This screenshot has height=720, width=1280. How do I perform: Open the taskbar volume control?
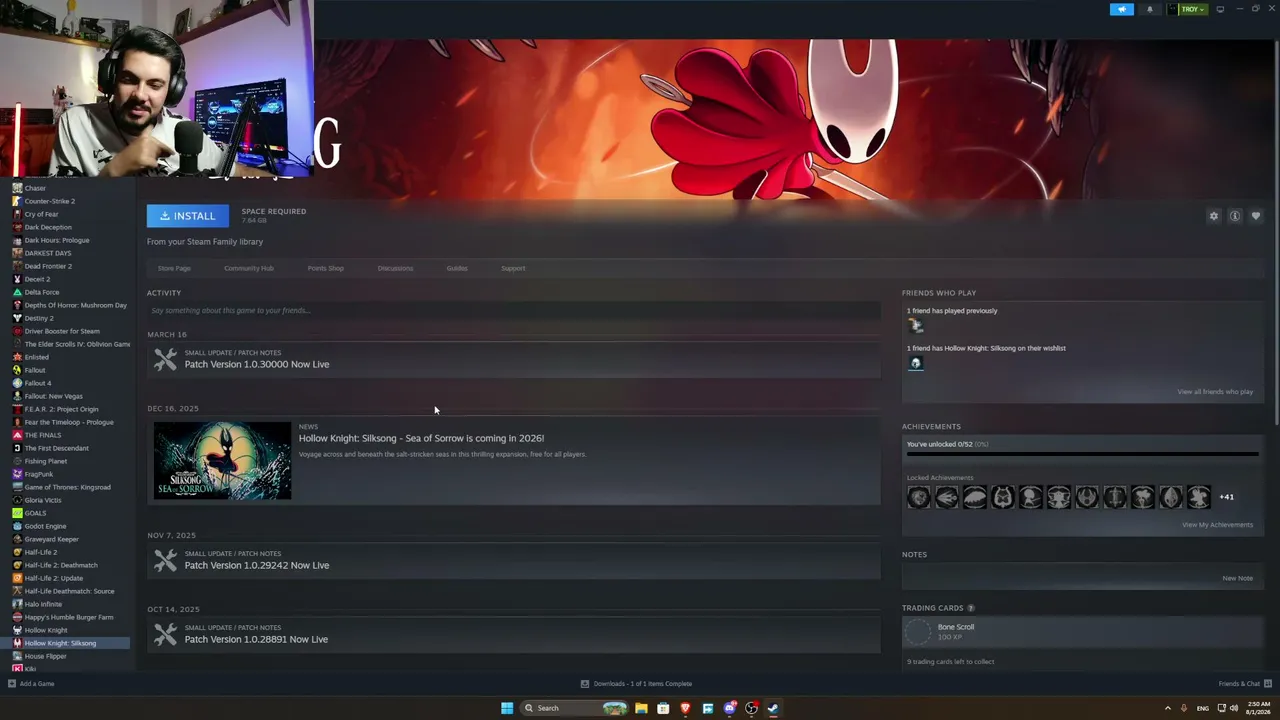(x=1234, y=708)
